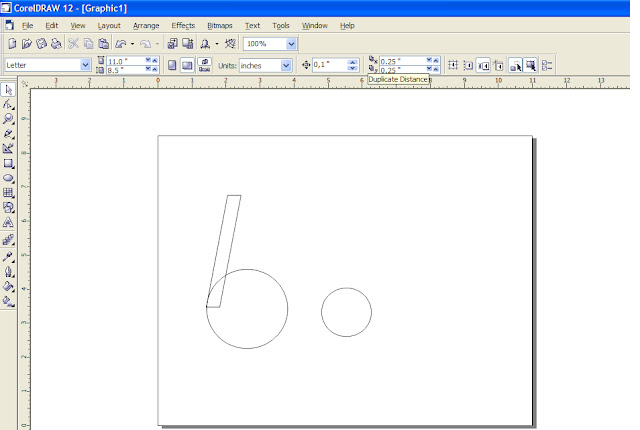Open the Options icon on property bar
The width and height of the screenshot is (640, 430).
tap(547, 65)
